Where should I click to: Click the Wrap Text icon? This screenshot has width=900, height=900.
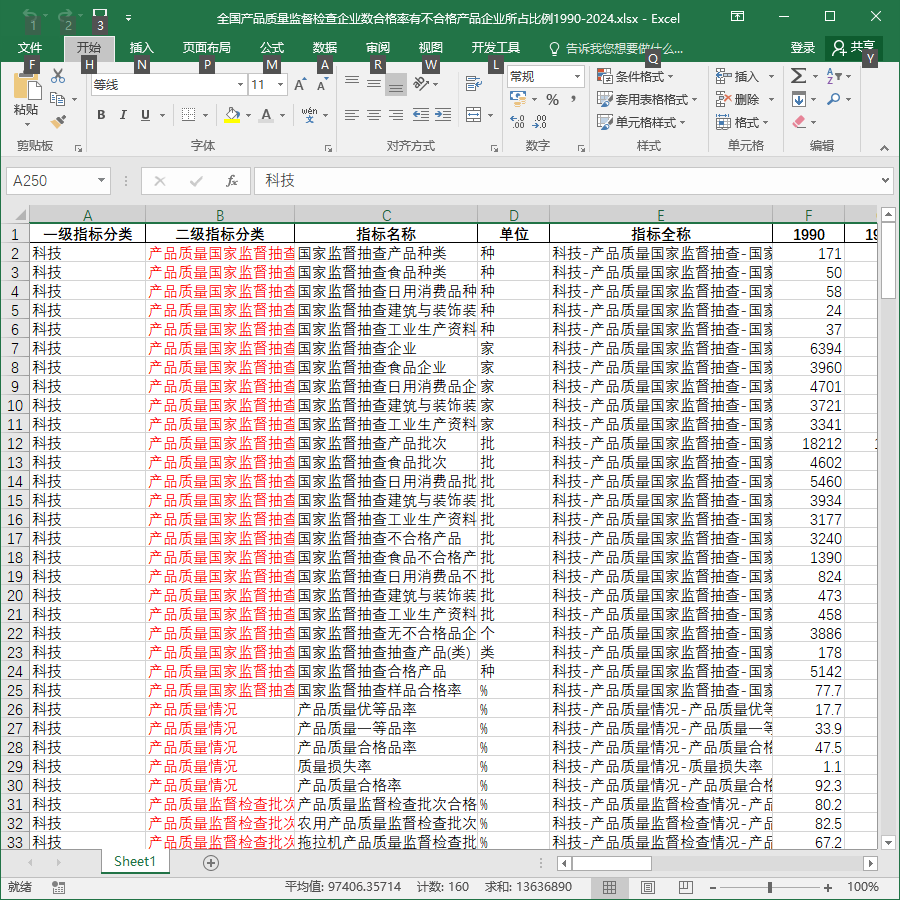click(474, 84)
